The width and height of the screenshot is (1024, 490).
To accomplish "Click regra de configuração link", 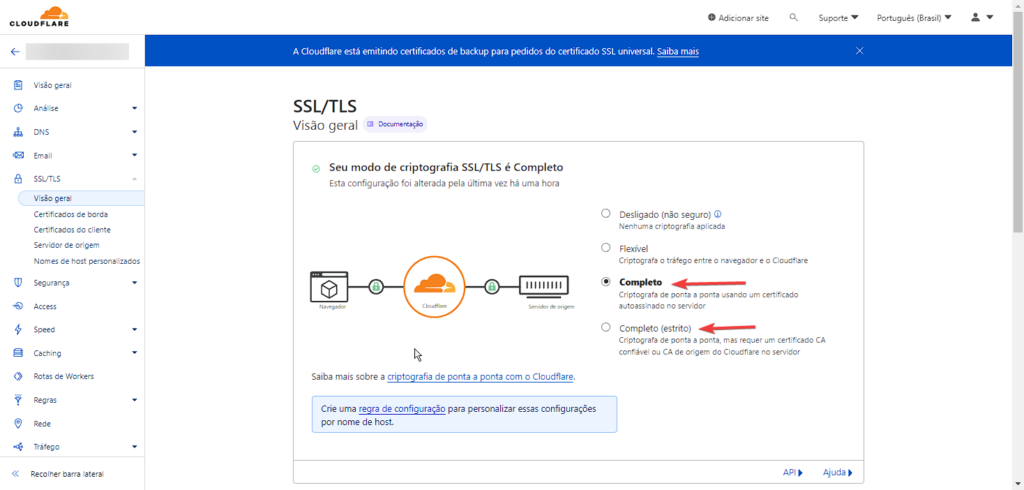I will [402, 408].
